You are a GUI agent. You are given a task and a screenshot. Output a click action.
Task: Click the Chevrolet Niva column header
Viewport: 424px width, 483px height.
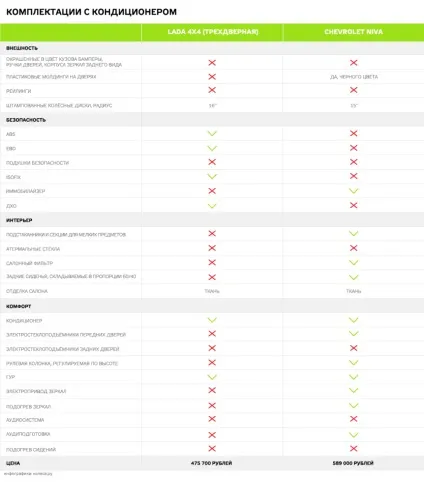pos(354,32)
